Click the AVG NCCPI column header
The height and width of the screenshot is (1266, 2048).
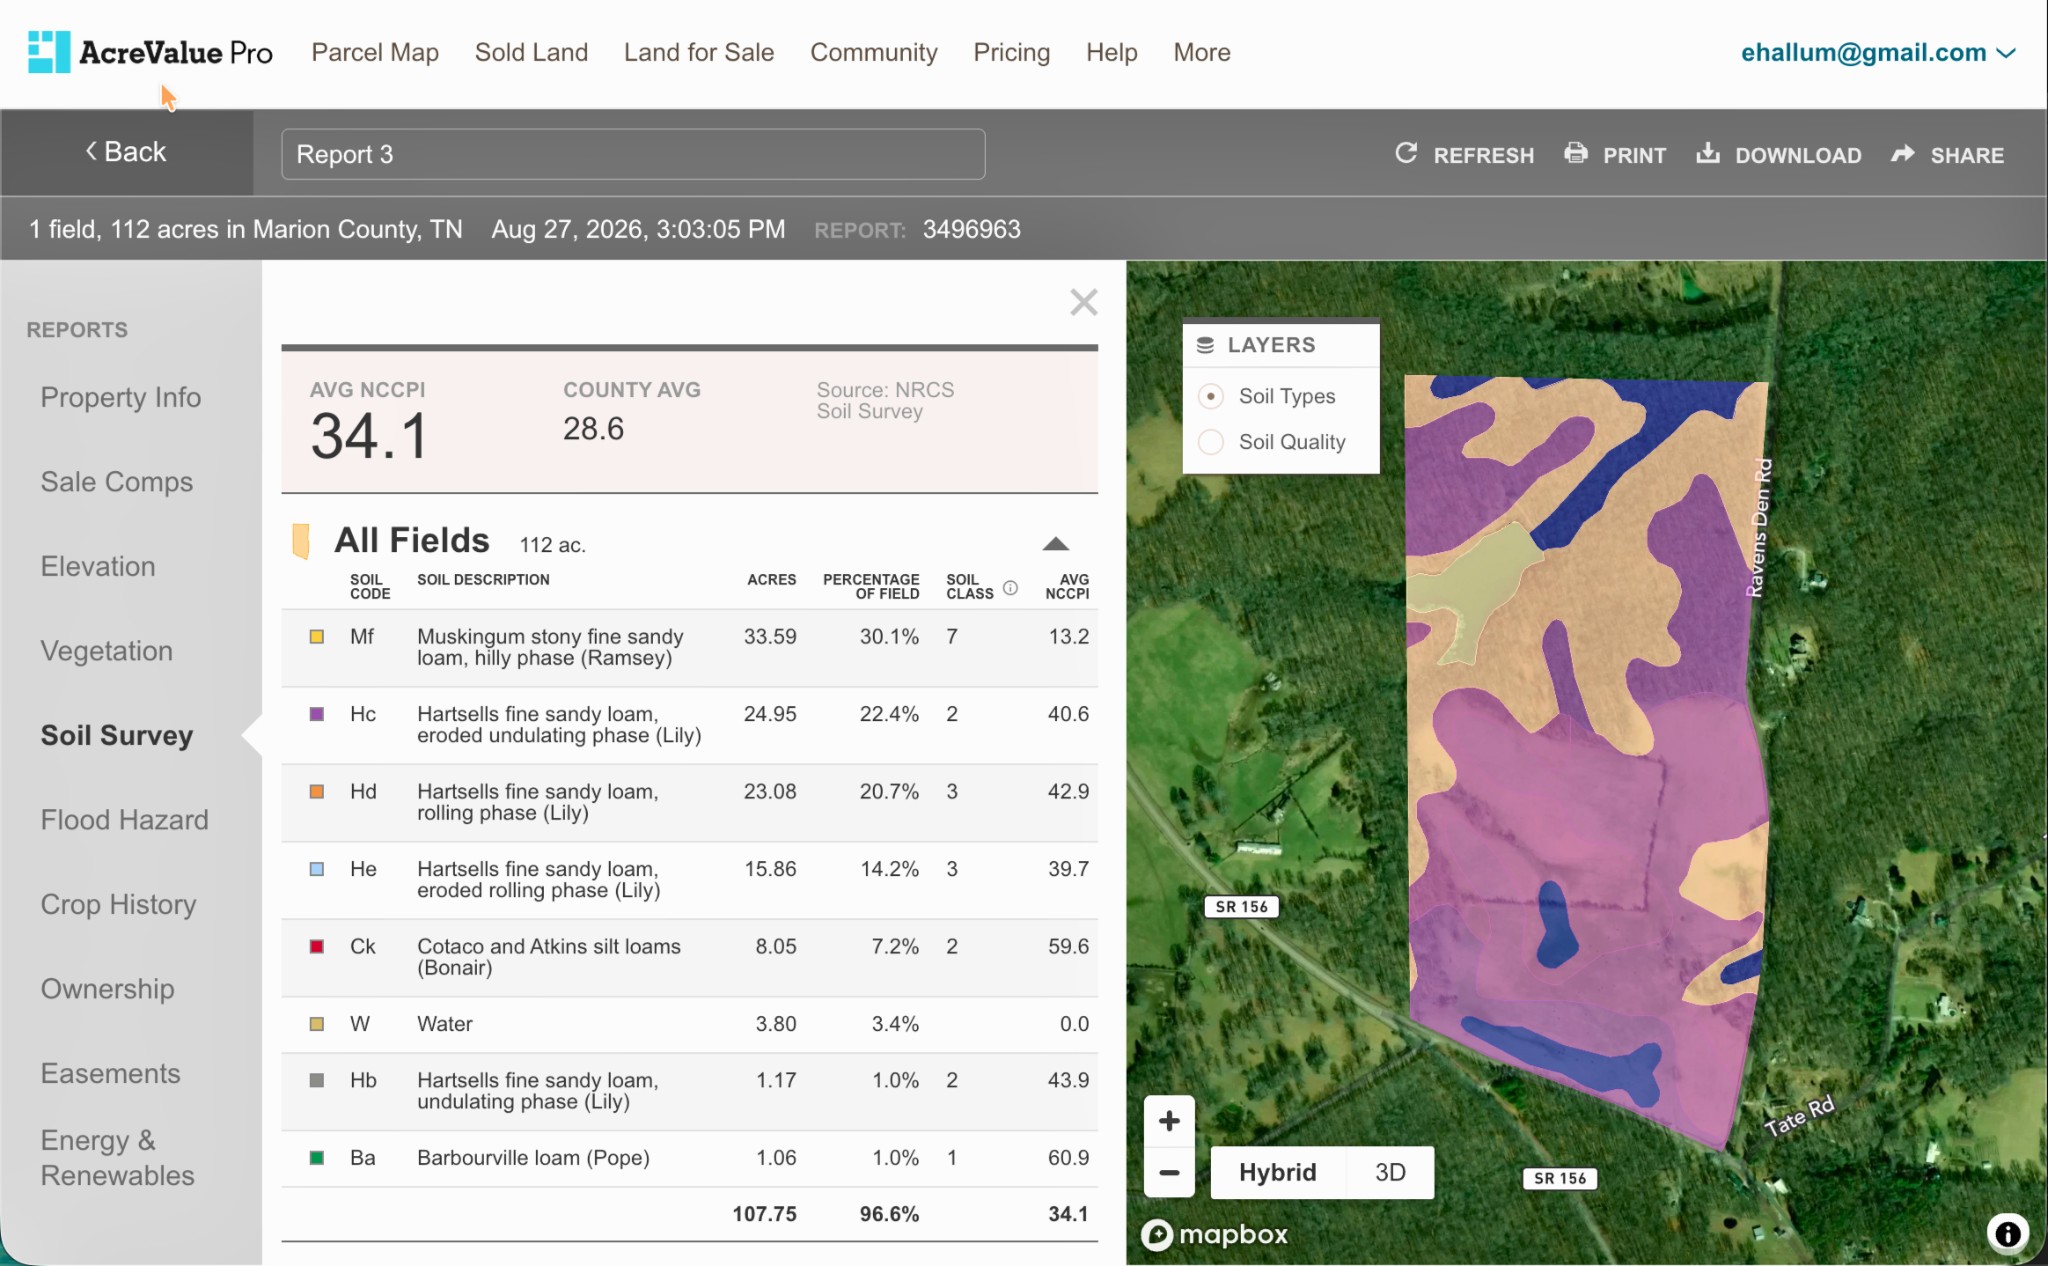1067,586
